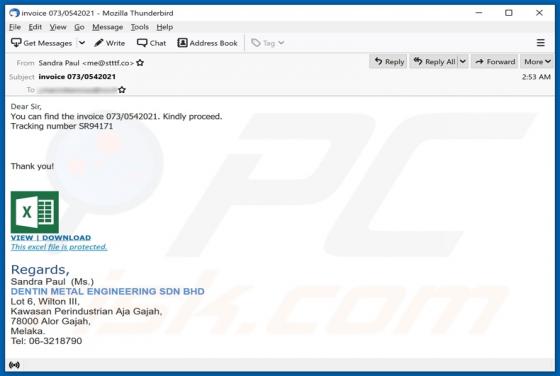Expand the Get Messages dropdown arrow
This screenshot has width=560, height=376.
[82, 43]
